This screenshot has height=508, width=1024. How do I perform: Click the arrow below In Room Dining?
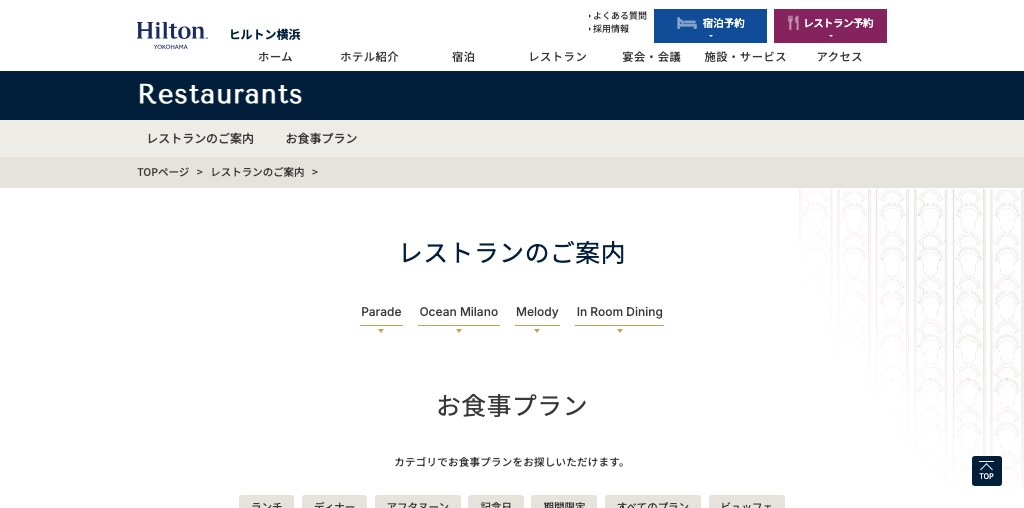[619, 330]
